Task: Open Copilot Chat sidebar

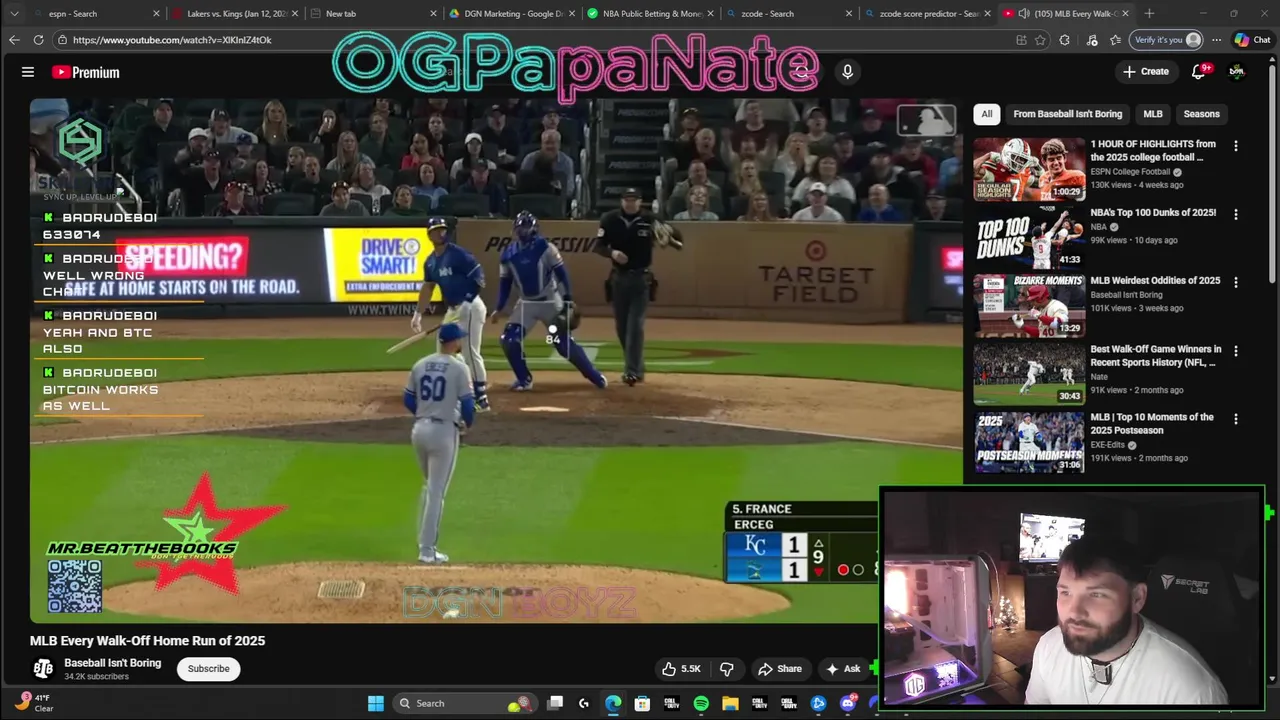Action: coord(1252,40)
